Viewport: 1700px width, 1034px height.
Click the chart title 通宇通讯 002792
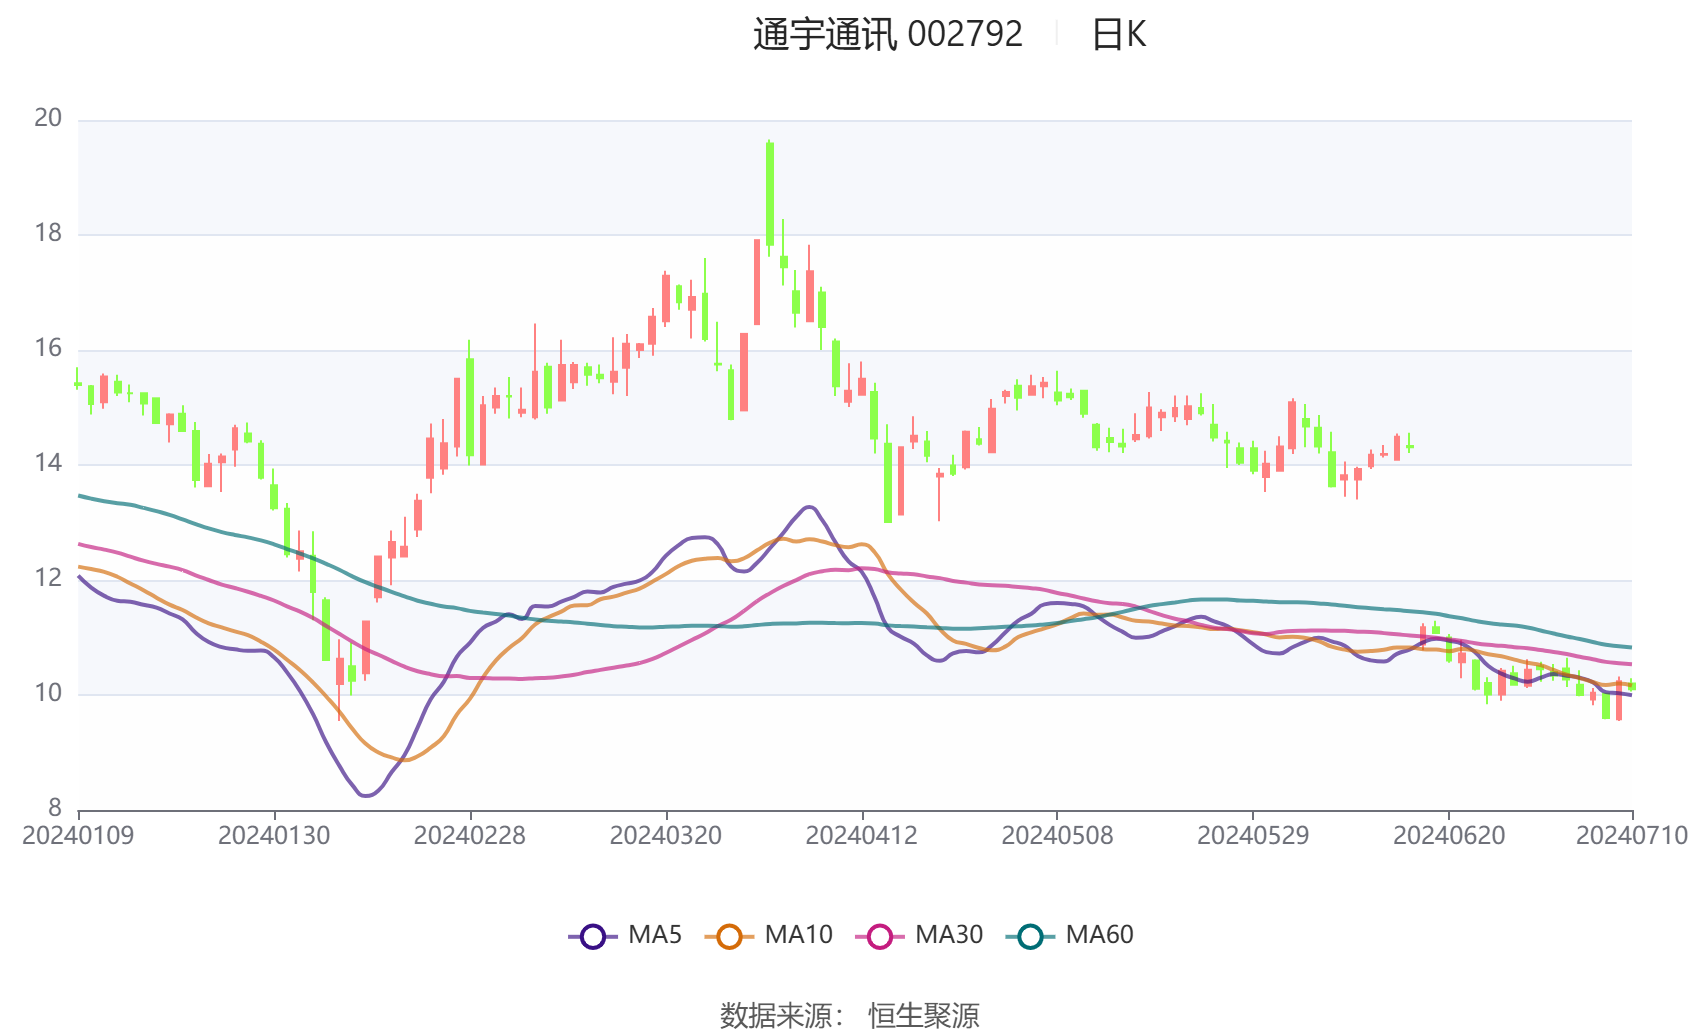tap(888, 35)
